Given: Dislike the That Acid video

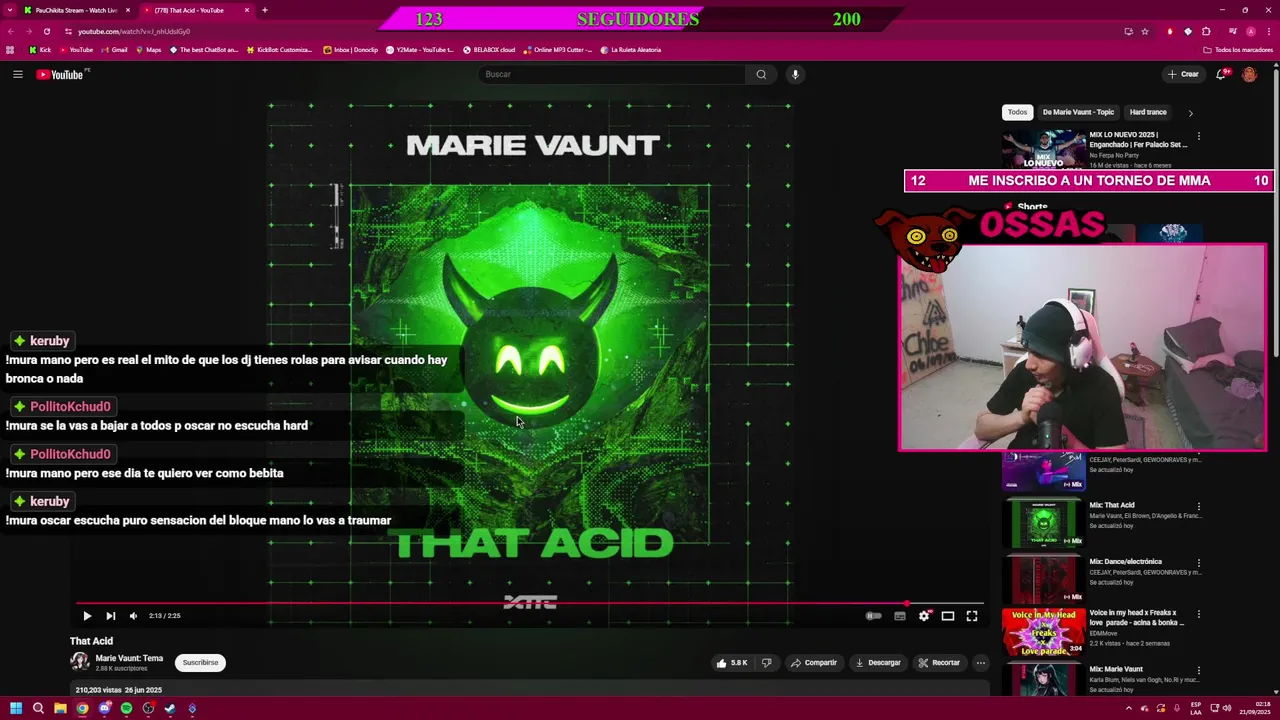Looking at the screenshot, I should tap(767, 662).
